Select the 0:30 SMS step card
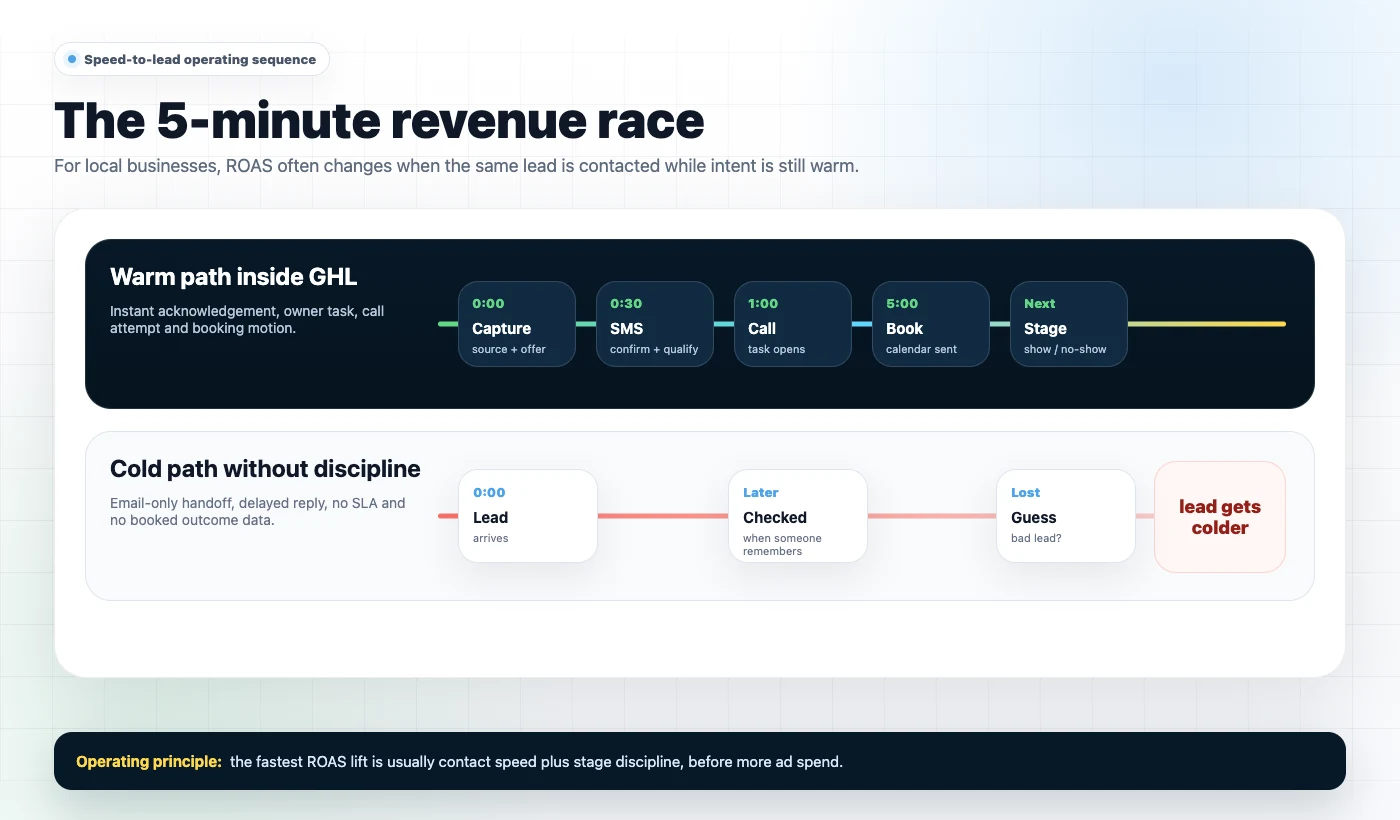This screenshot has width=1400, height=820. click(x=655, y=324)
